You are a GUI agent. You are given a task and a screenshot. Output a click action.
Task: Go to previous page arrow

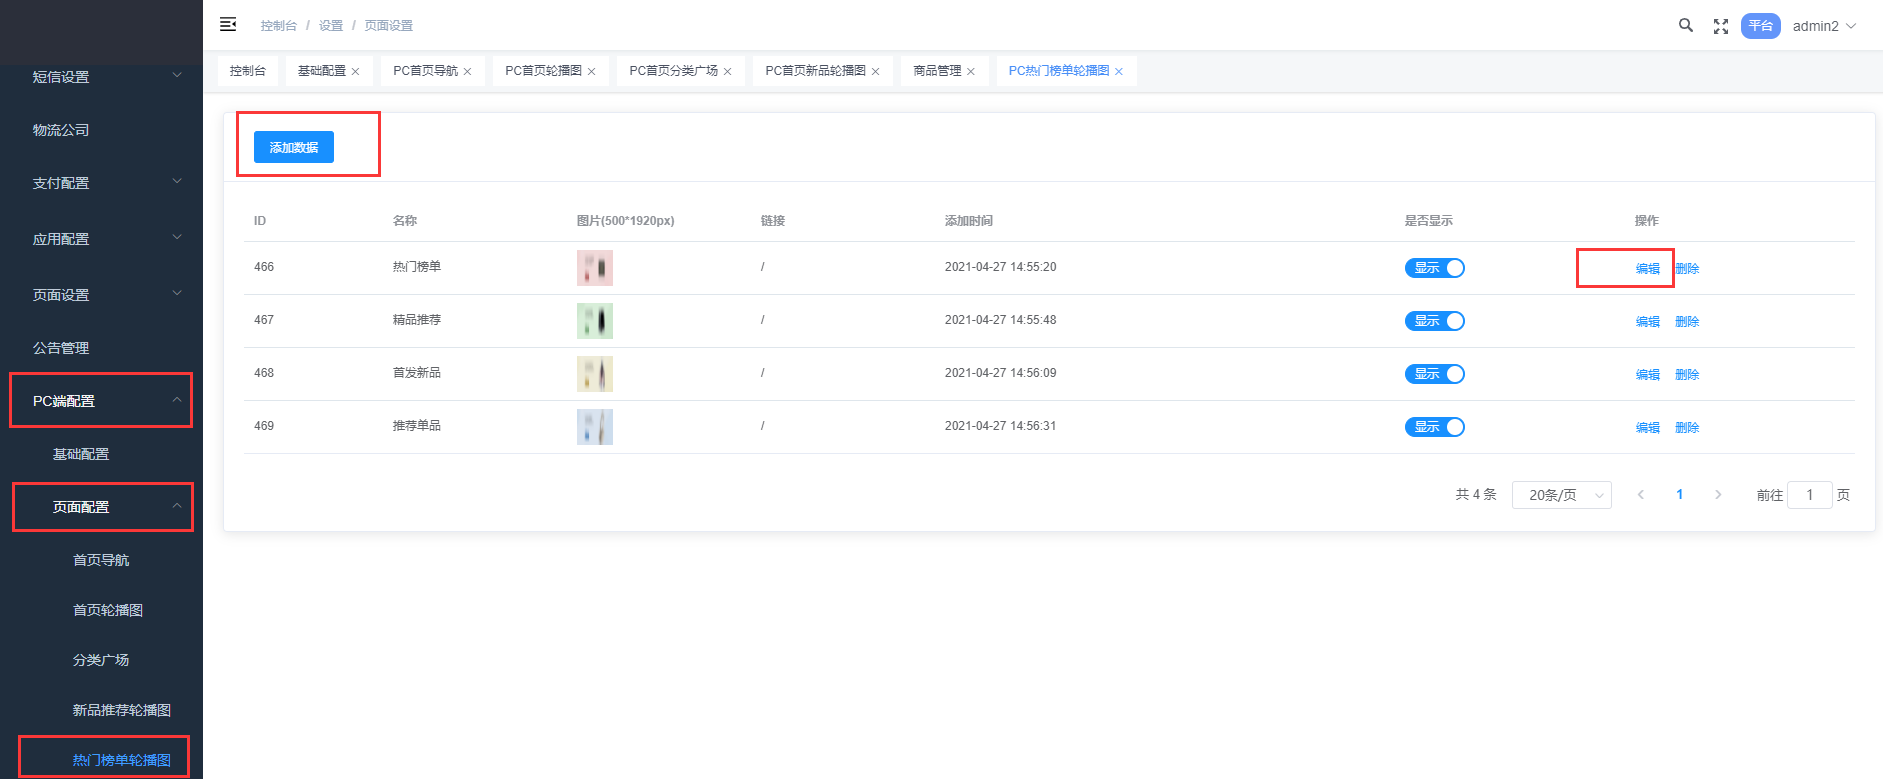[1641, 495]
